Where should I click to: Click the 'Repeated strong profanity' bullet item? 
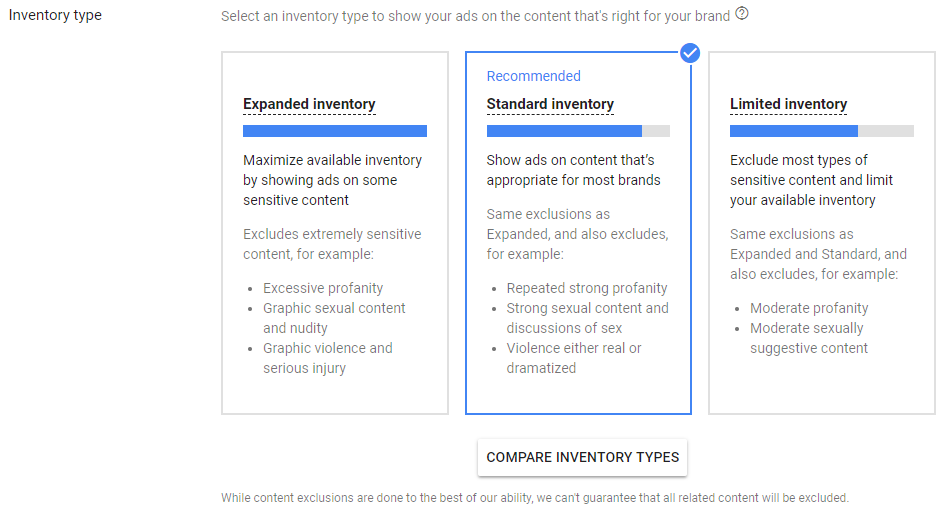point(586,288)
